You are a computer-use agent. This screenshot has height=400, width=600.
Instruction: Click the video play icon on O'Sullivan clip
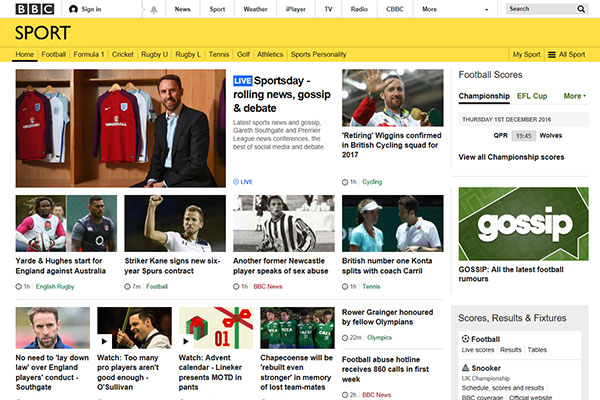point(104,341)
